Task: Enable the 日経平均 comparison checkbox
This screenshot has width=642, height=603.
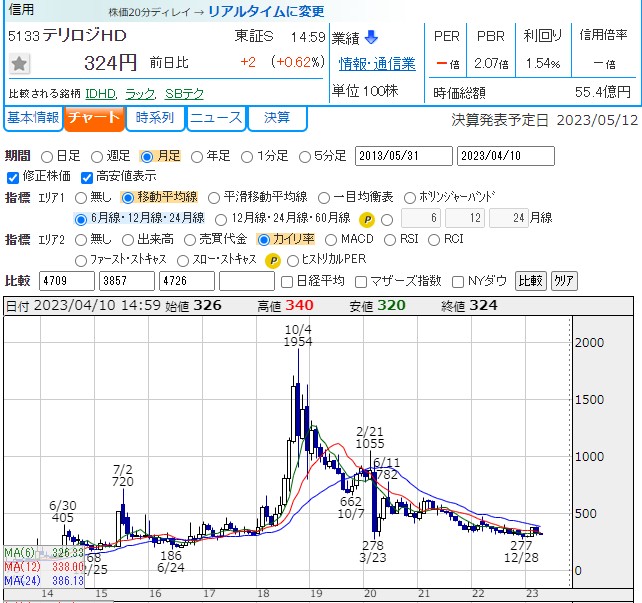Action: pyautogui.click(x=287, y=282)
